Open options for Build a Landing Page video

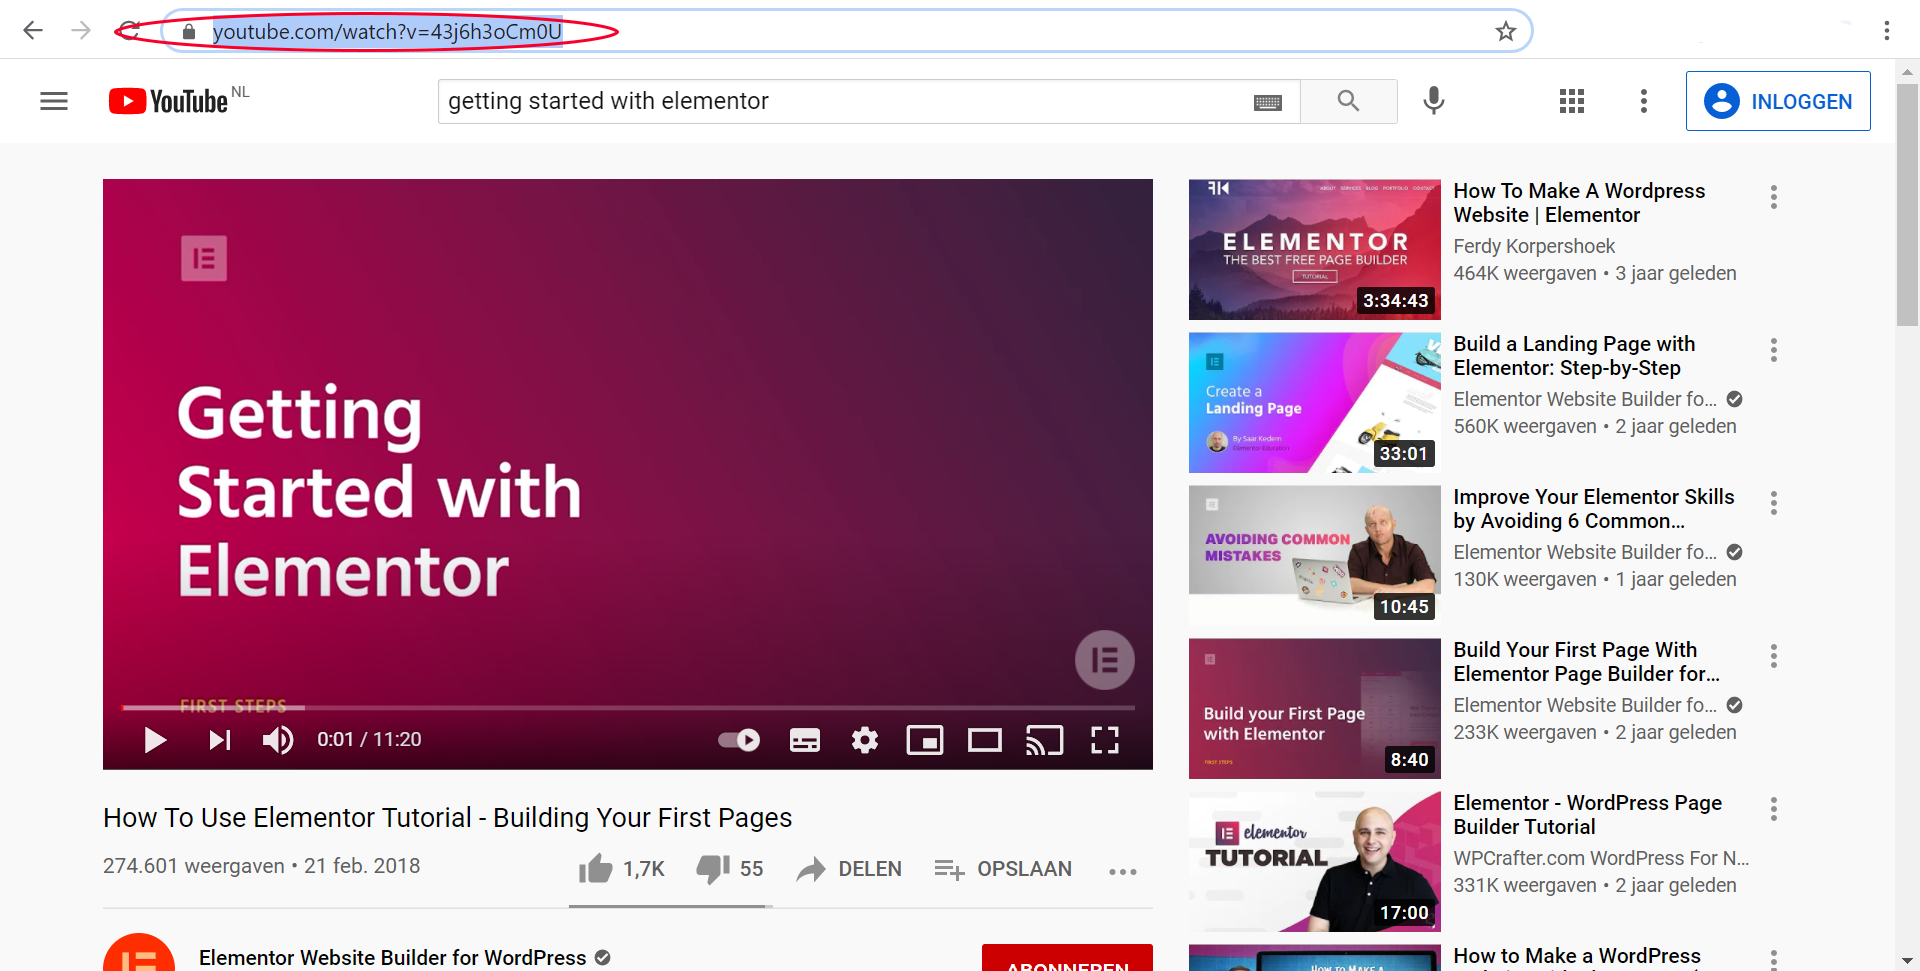(1773, 350)
